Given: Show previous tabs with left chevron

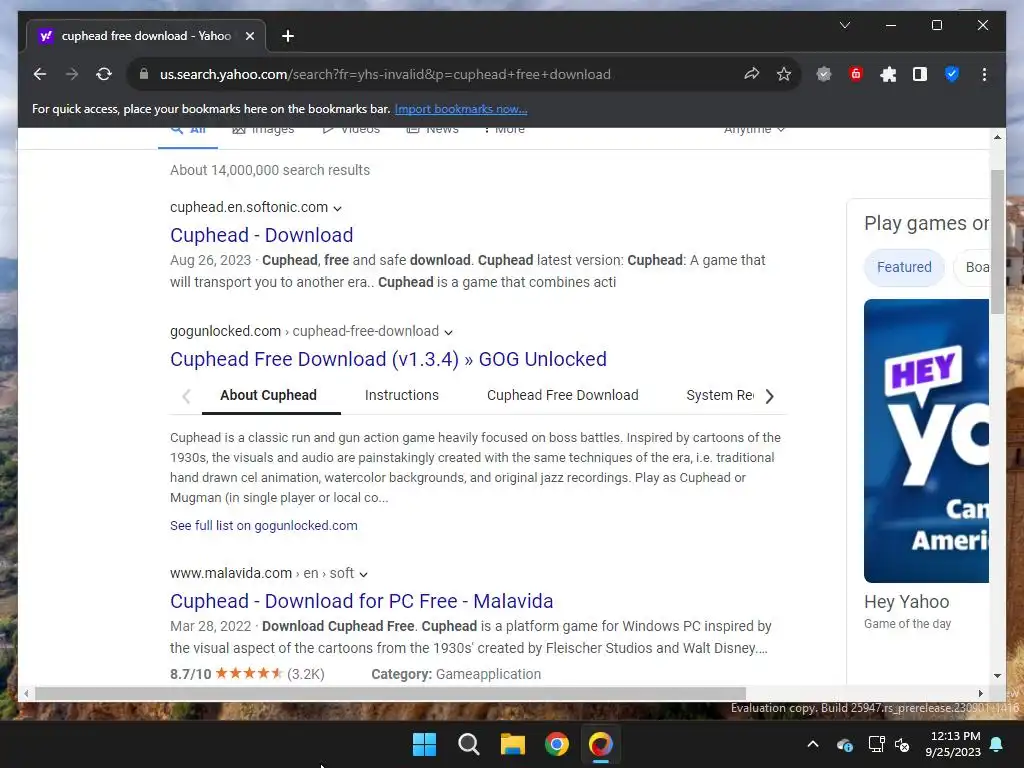Looking at the screenshot, I should (186, 396).
